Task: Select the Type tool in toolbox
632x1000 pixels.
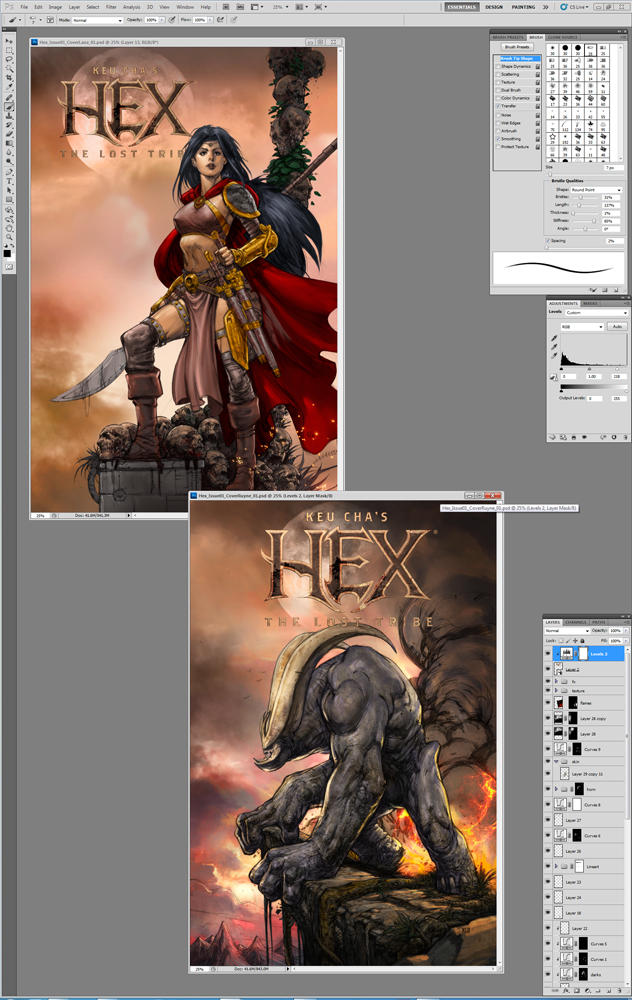Action: [x=9, y=180]
